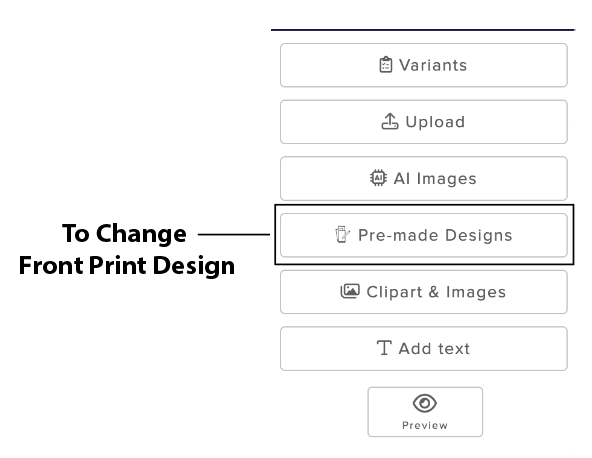Toggle the Preview eye icon
592x458 pixels.
coord(425,403)
